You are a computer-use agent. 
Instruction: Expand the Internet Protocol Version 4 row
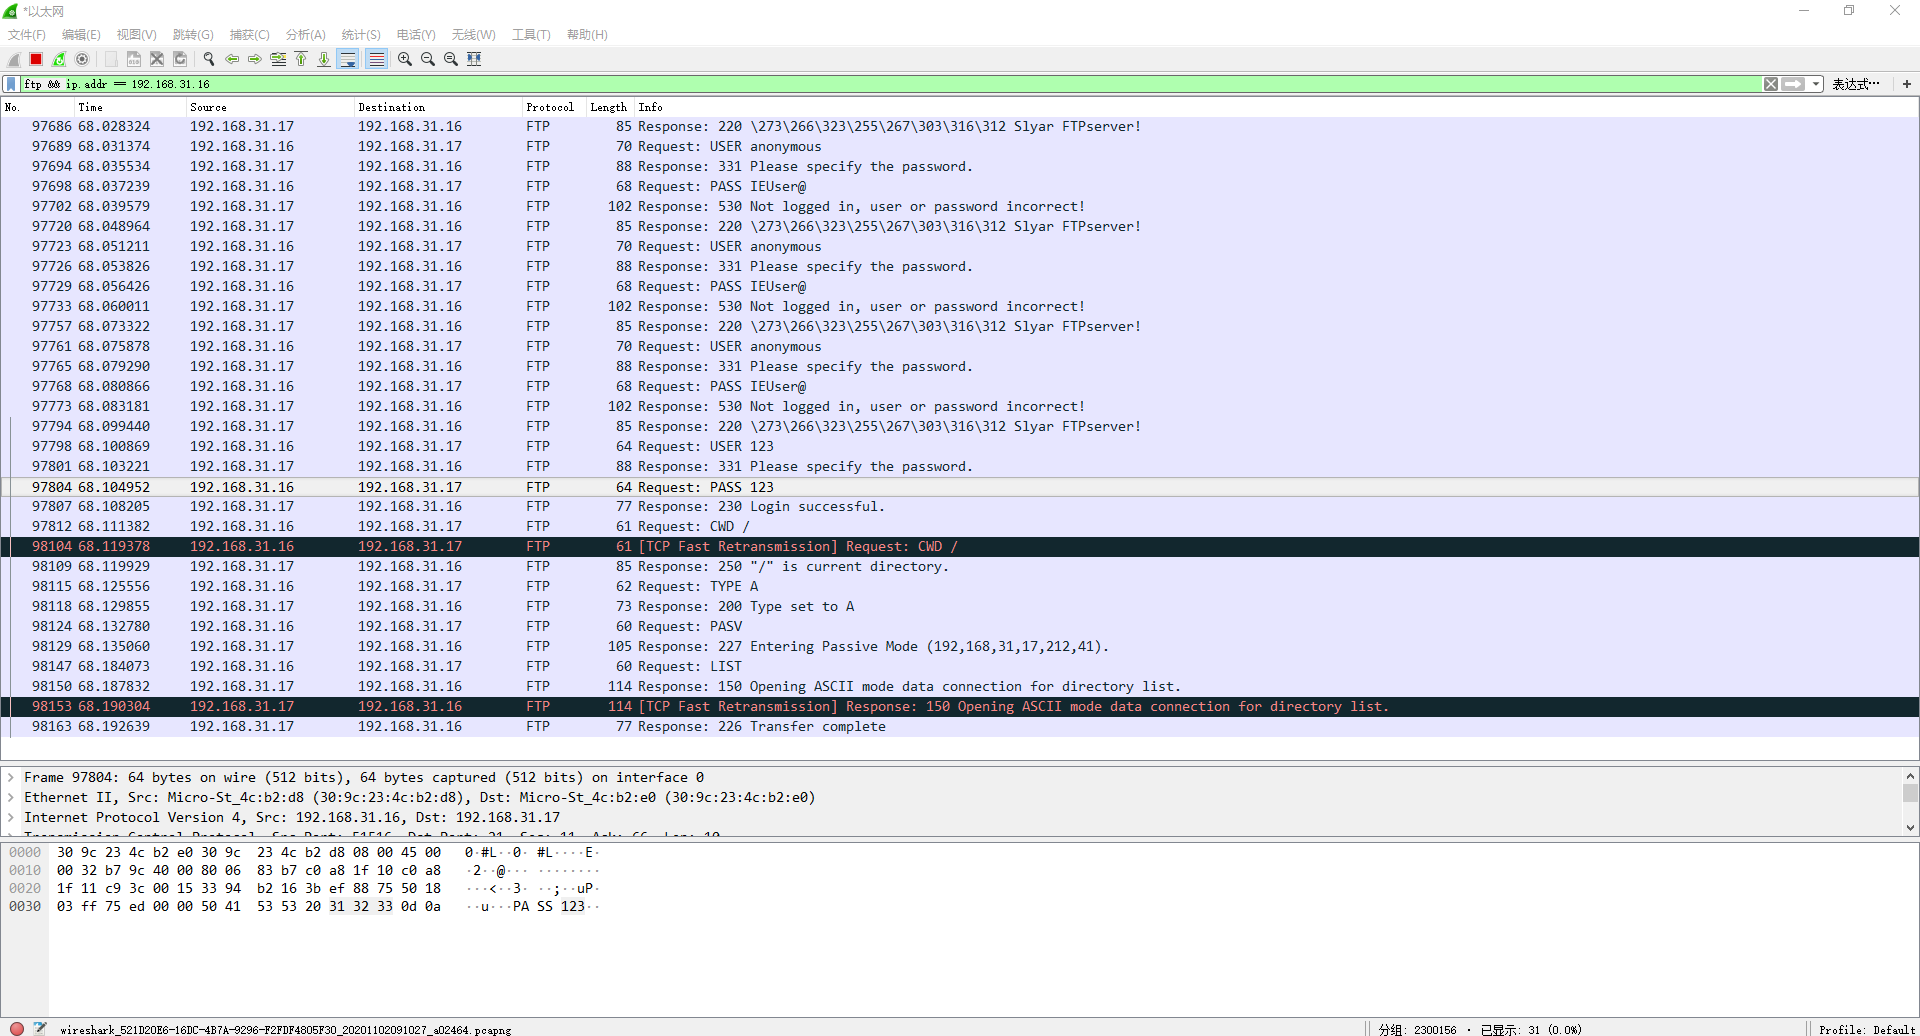click(11, 817)
